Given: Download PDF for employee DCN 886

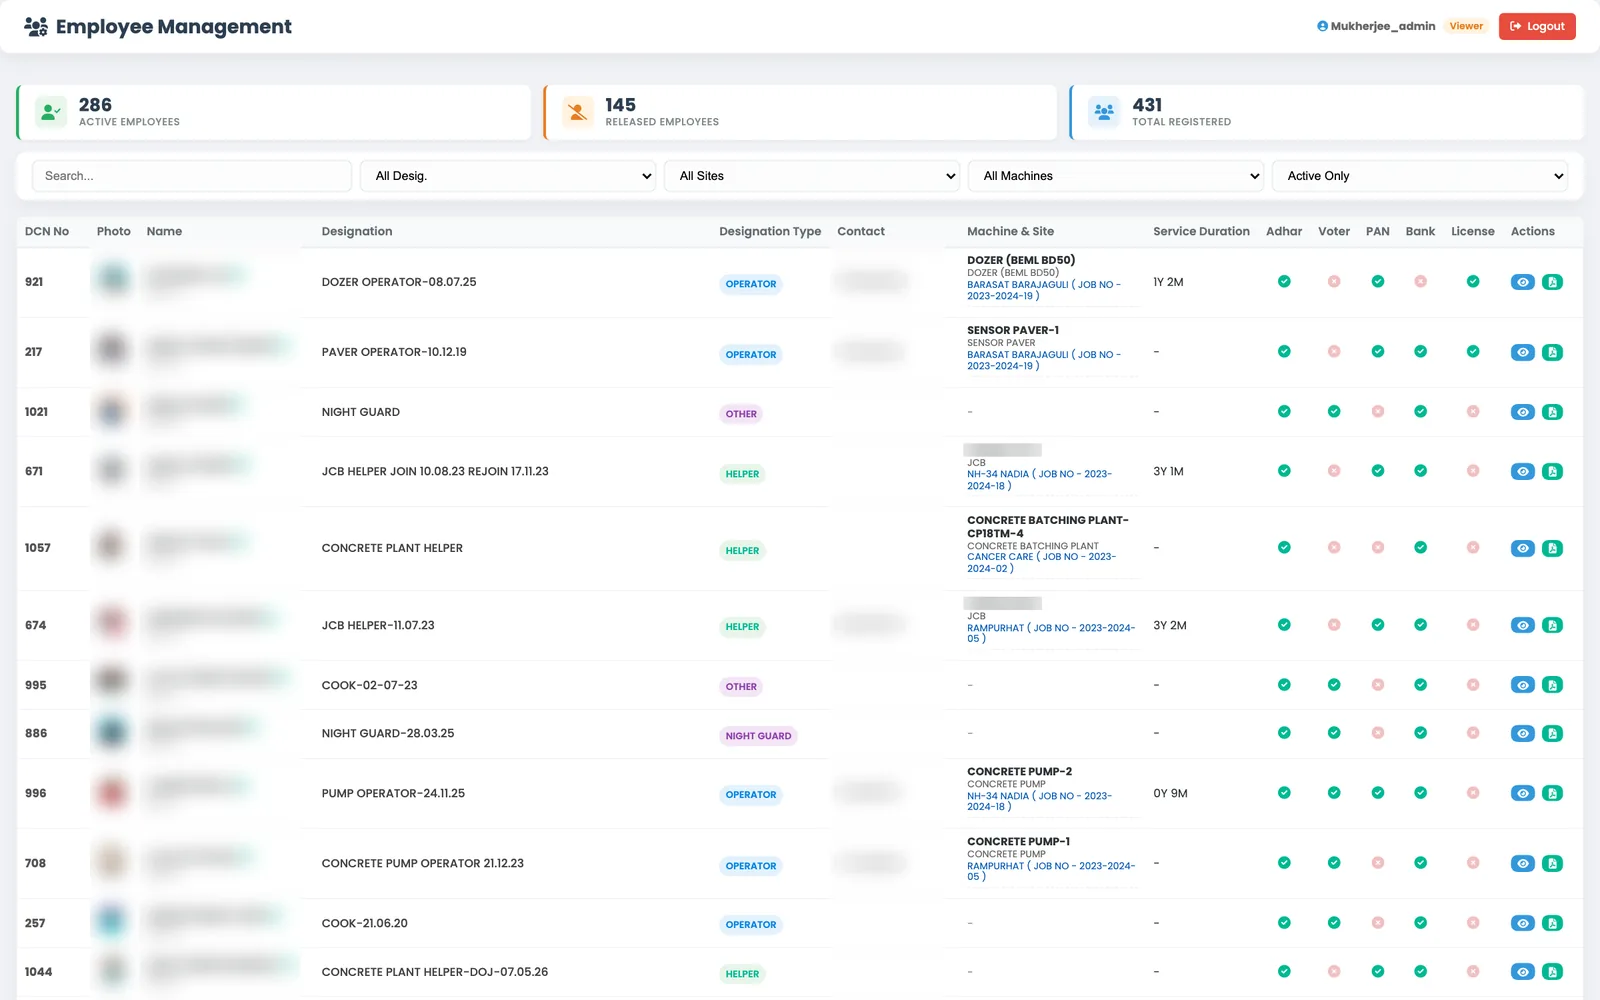Looking at the screenshot, I should [1552, 733].
